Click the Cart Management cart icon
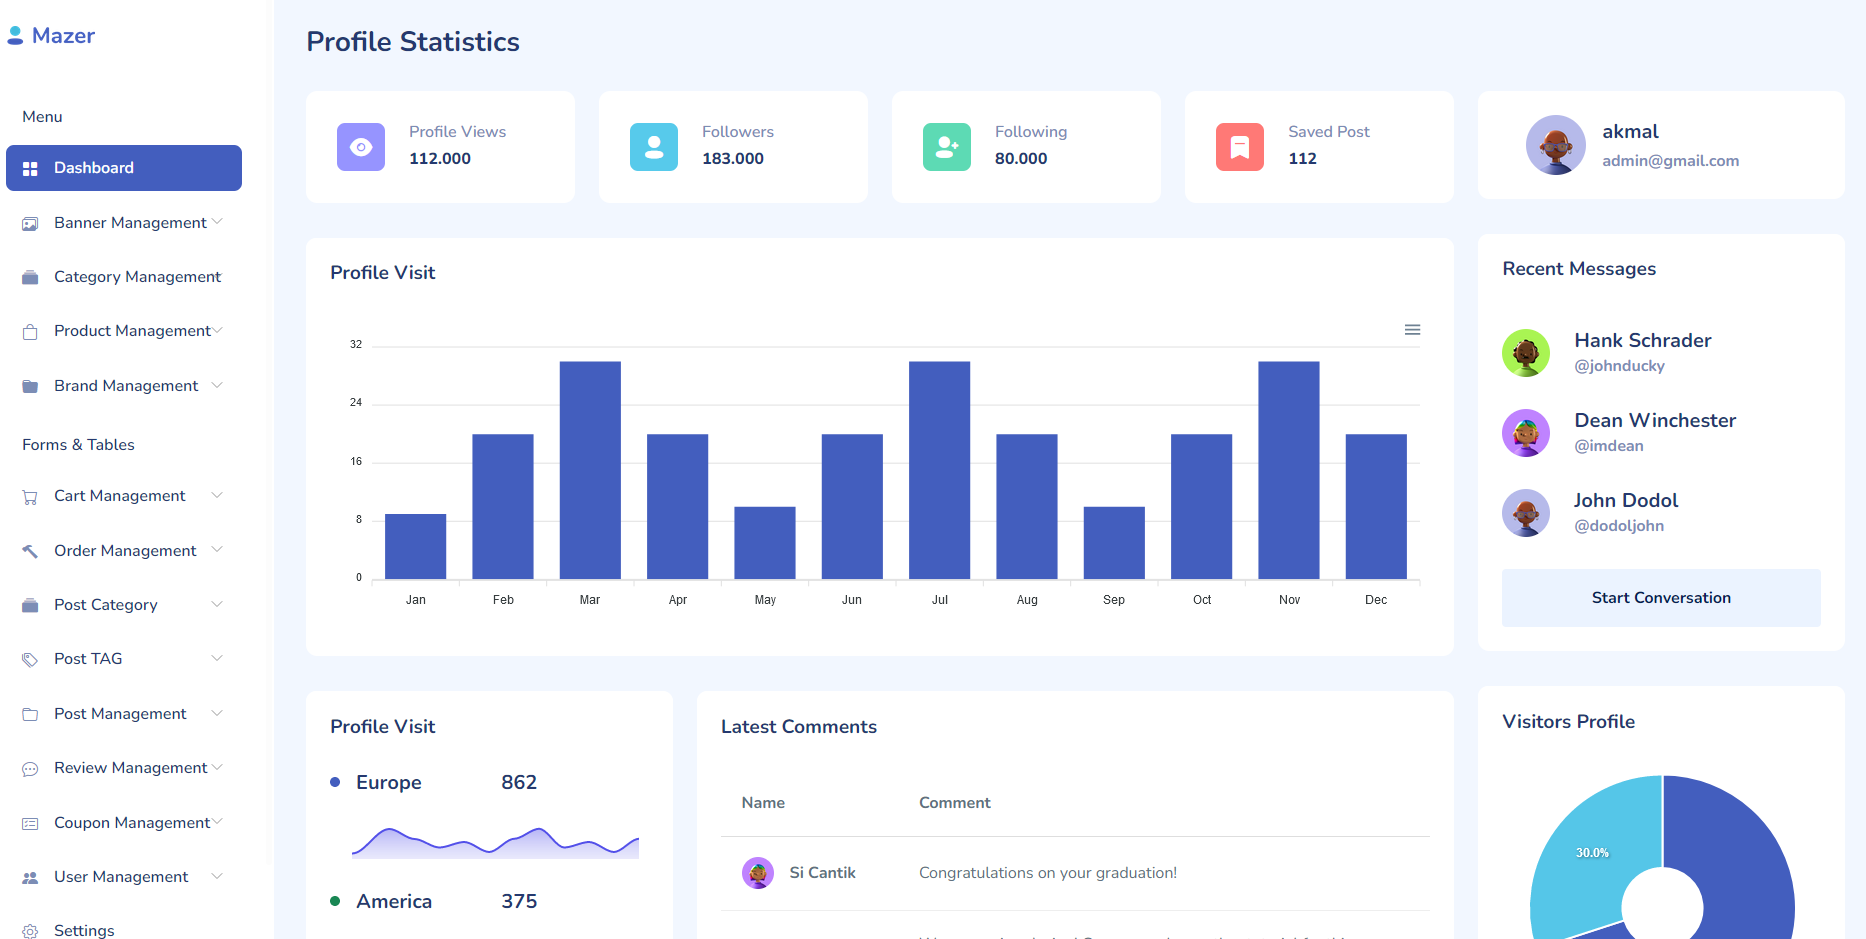The image size is (1866, 939). (30, 496)
